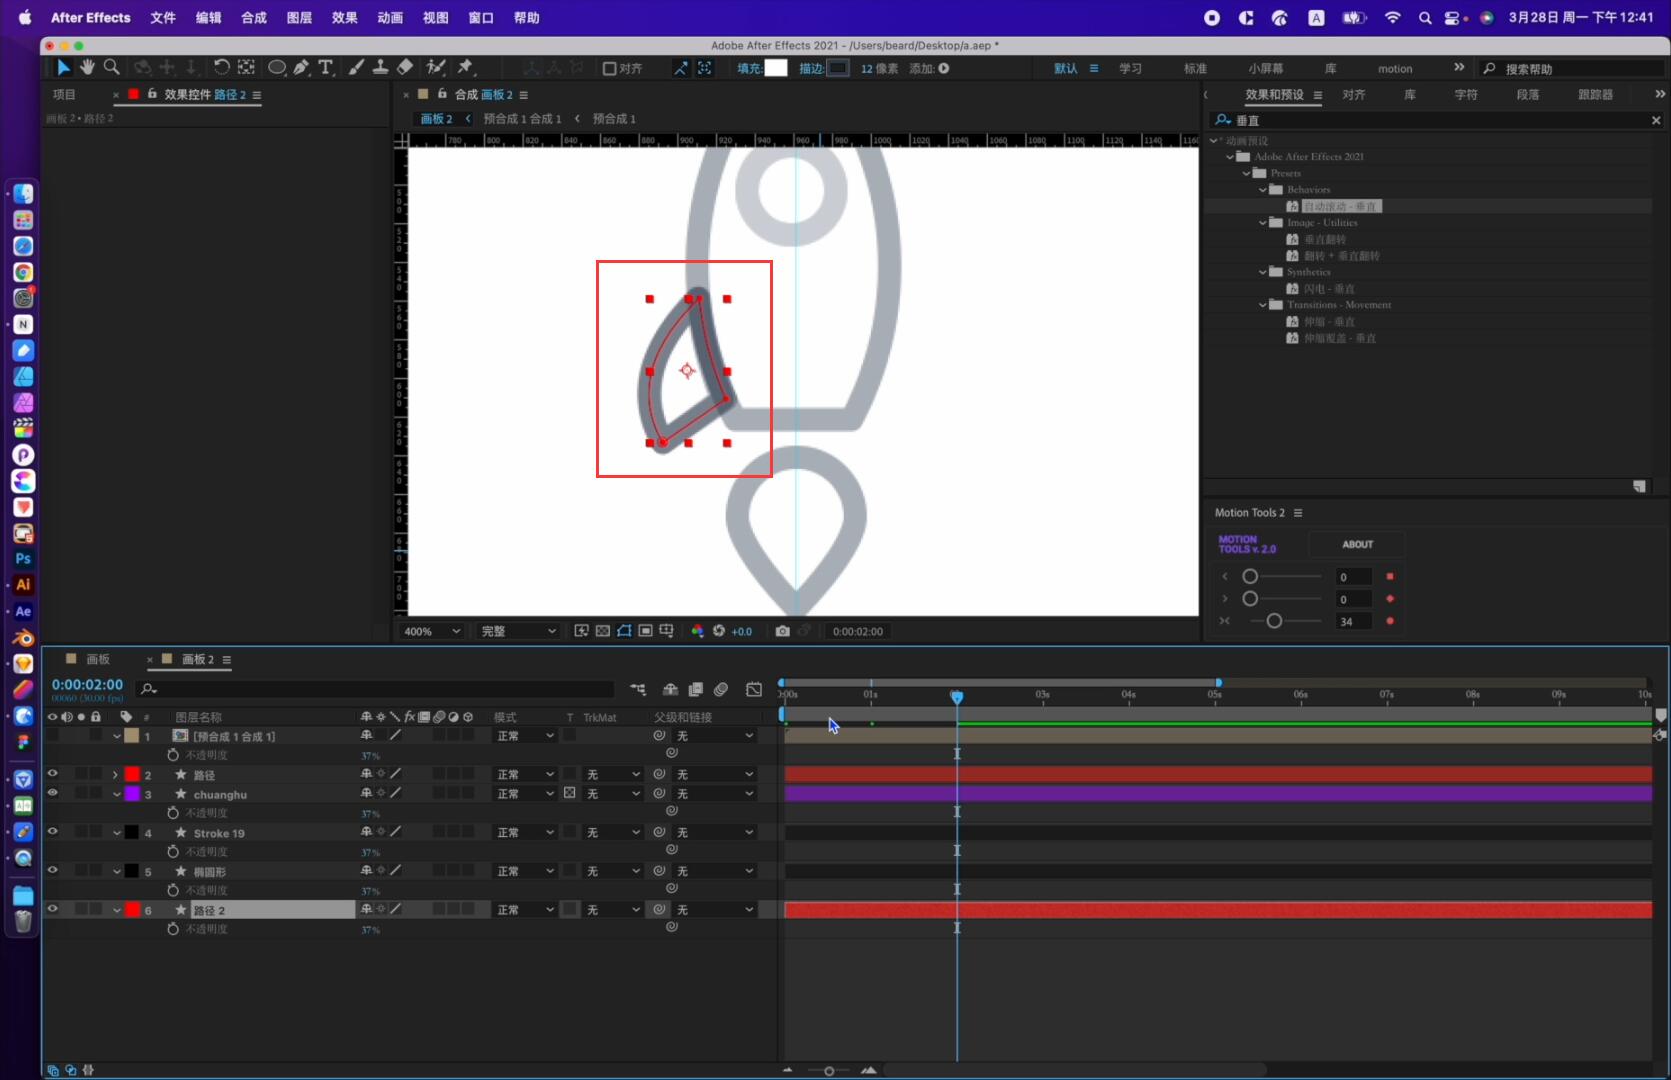This screenshot has width=1671, height=1080.
Task: Select the Hand tool in the toolbar
Action: pos(87,67)
